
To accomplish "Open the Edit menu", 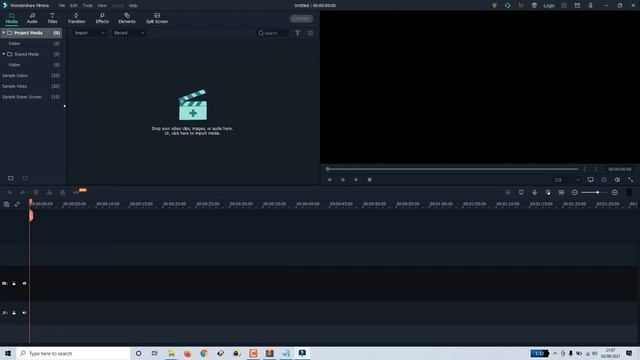I will (x=73, y=6).
